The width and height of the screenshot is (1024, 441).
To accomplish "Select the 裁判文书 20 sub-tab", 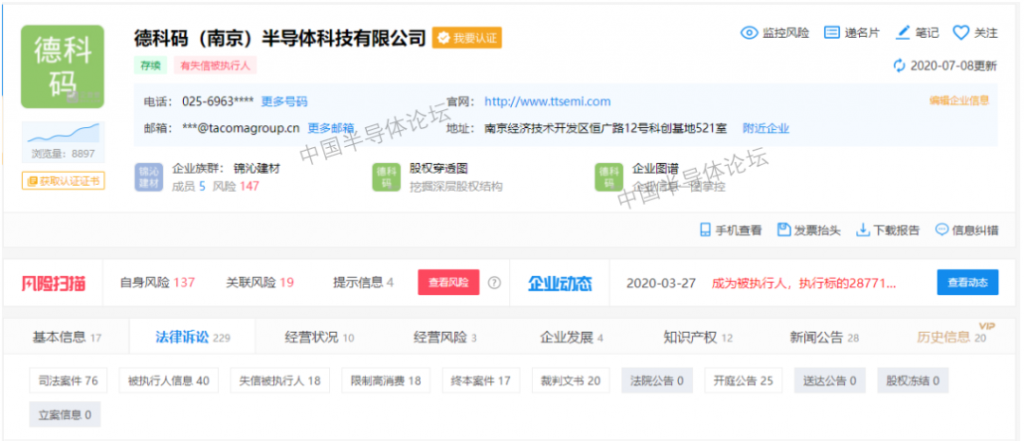I will [x=571, y=380].
